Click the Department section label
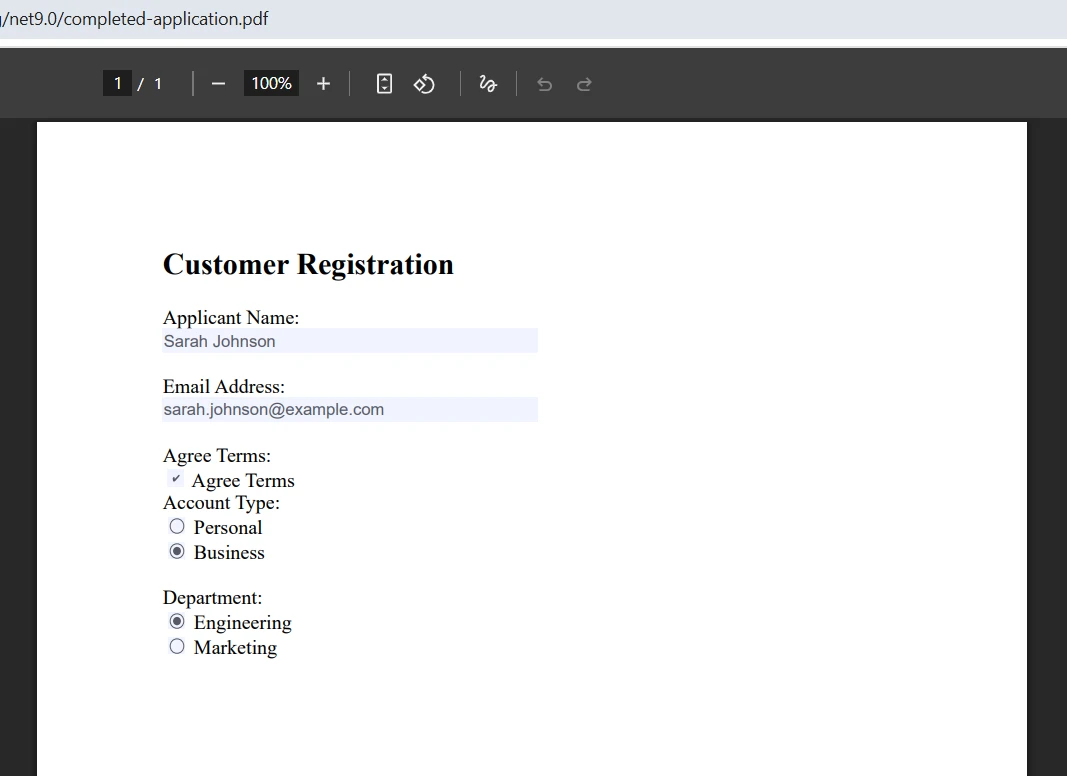Viewport: 1067px width, 776px height. tap(212, 597)
